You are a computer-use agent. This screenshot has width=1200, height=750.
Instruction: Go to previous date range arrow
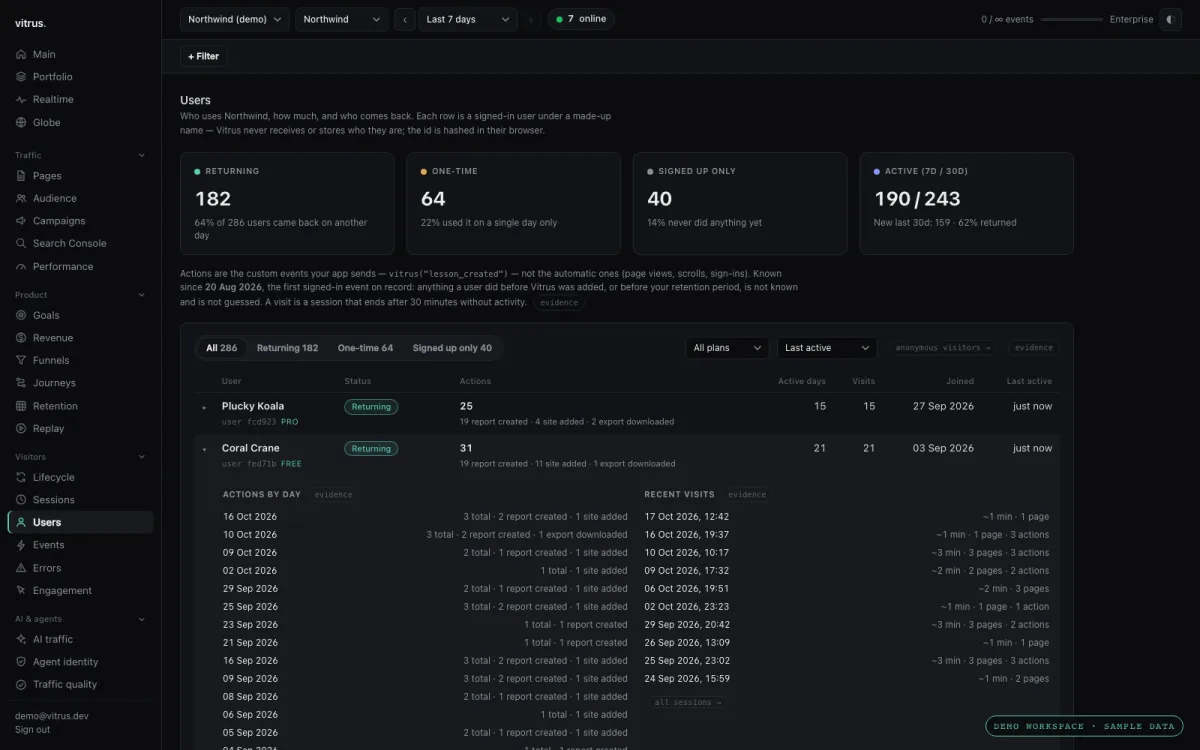pos(405,19)
